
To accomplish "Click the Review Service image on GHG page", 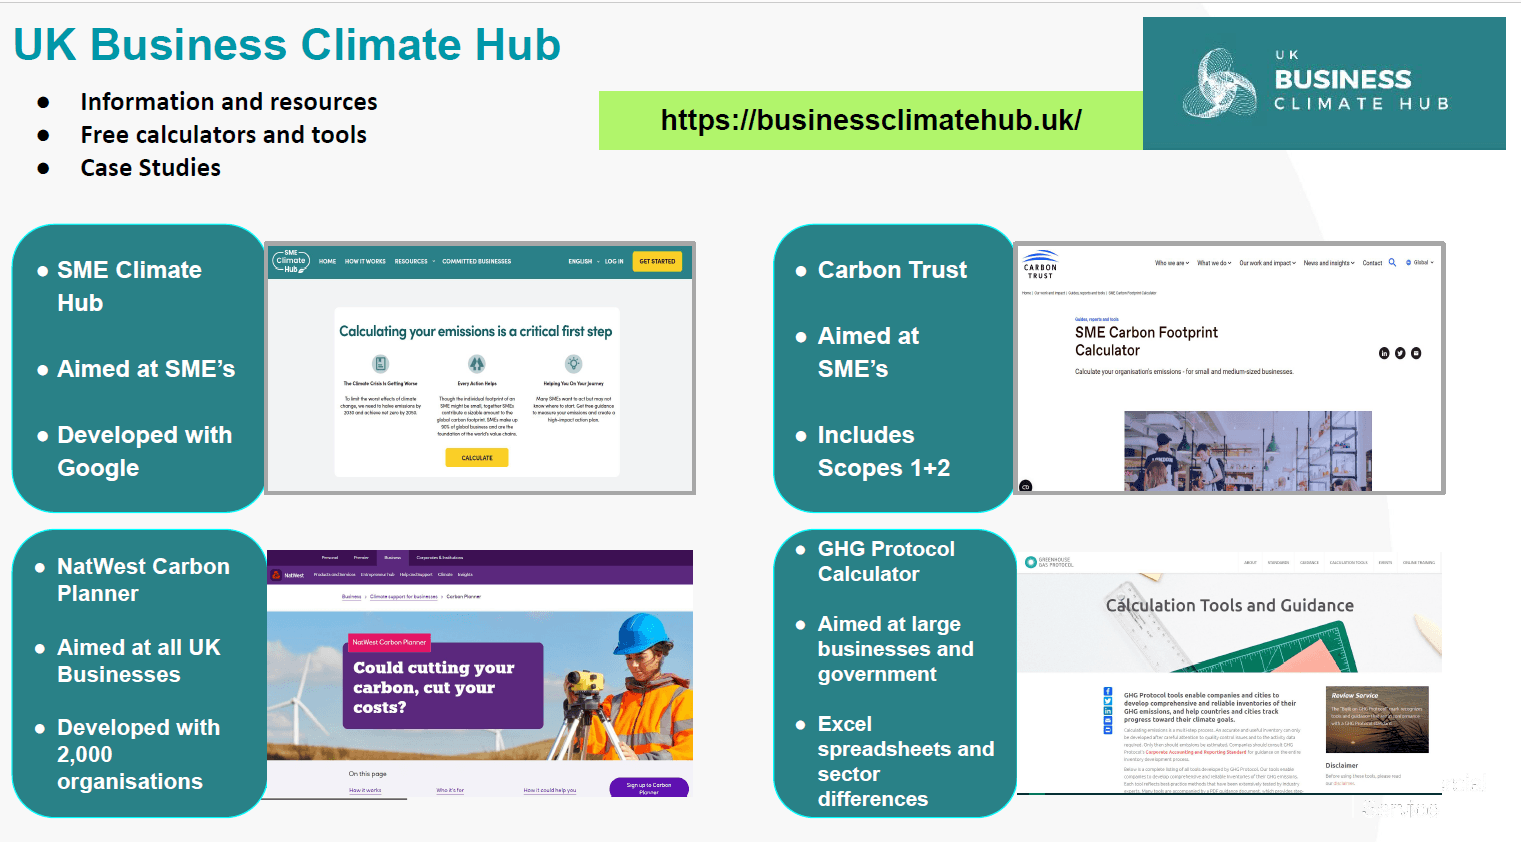I will tap(1377, 719).
